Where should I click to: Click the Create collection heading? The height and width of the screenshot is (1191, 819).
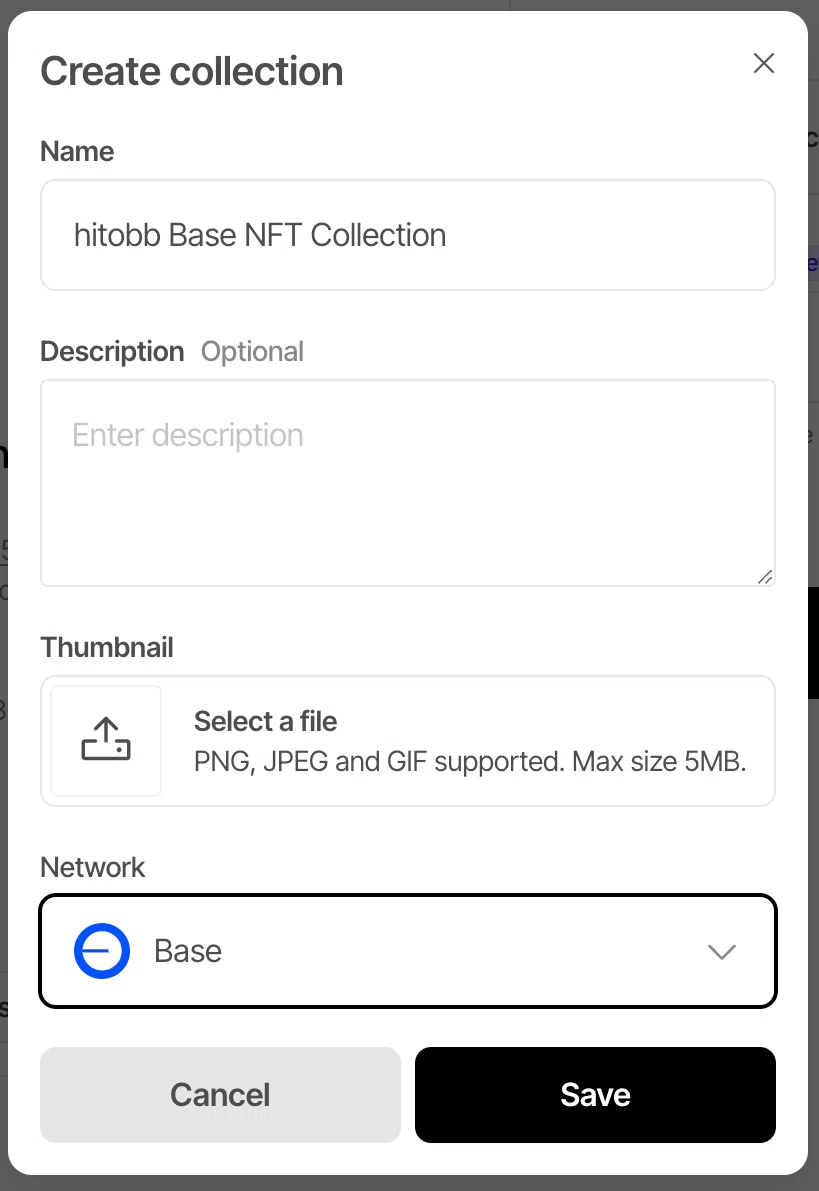coord(191,71)
